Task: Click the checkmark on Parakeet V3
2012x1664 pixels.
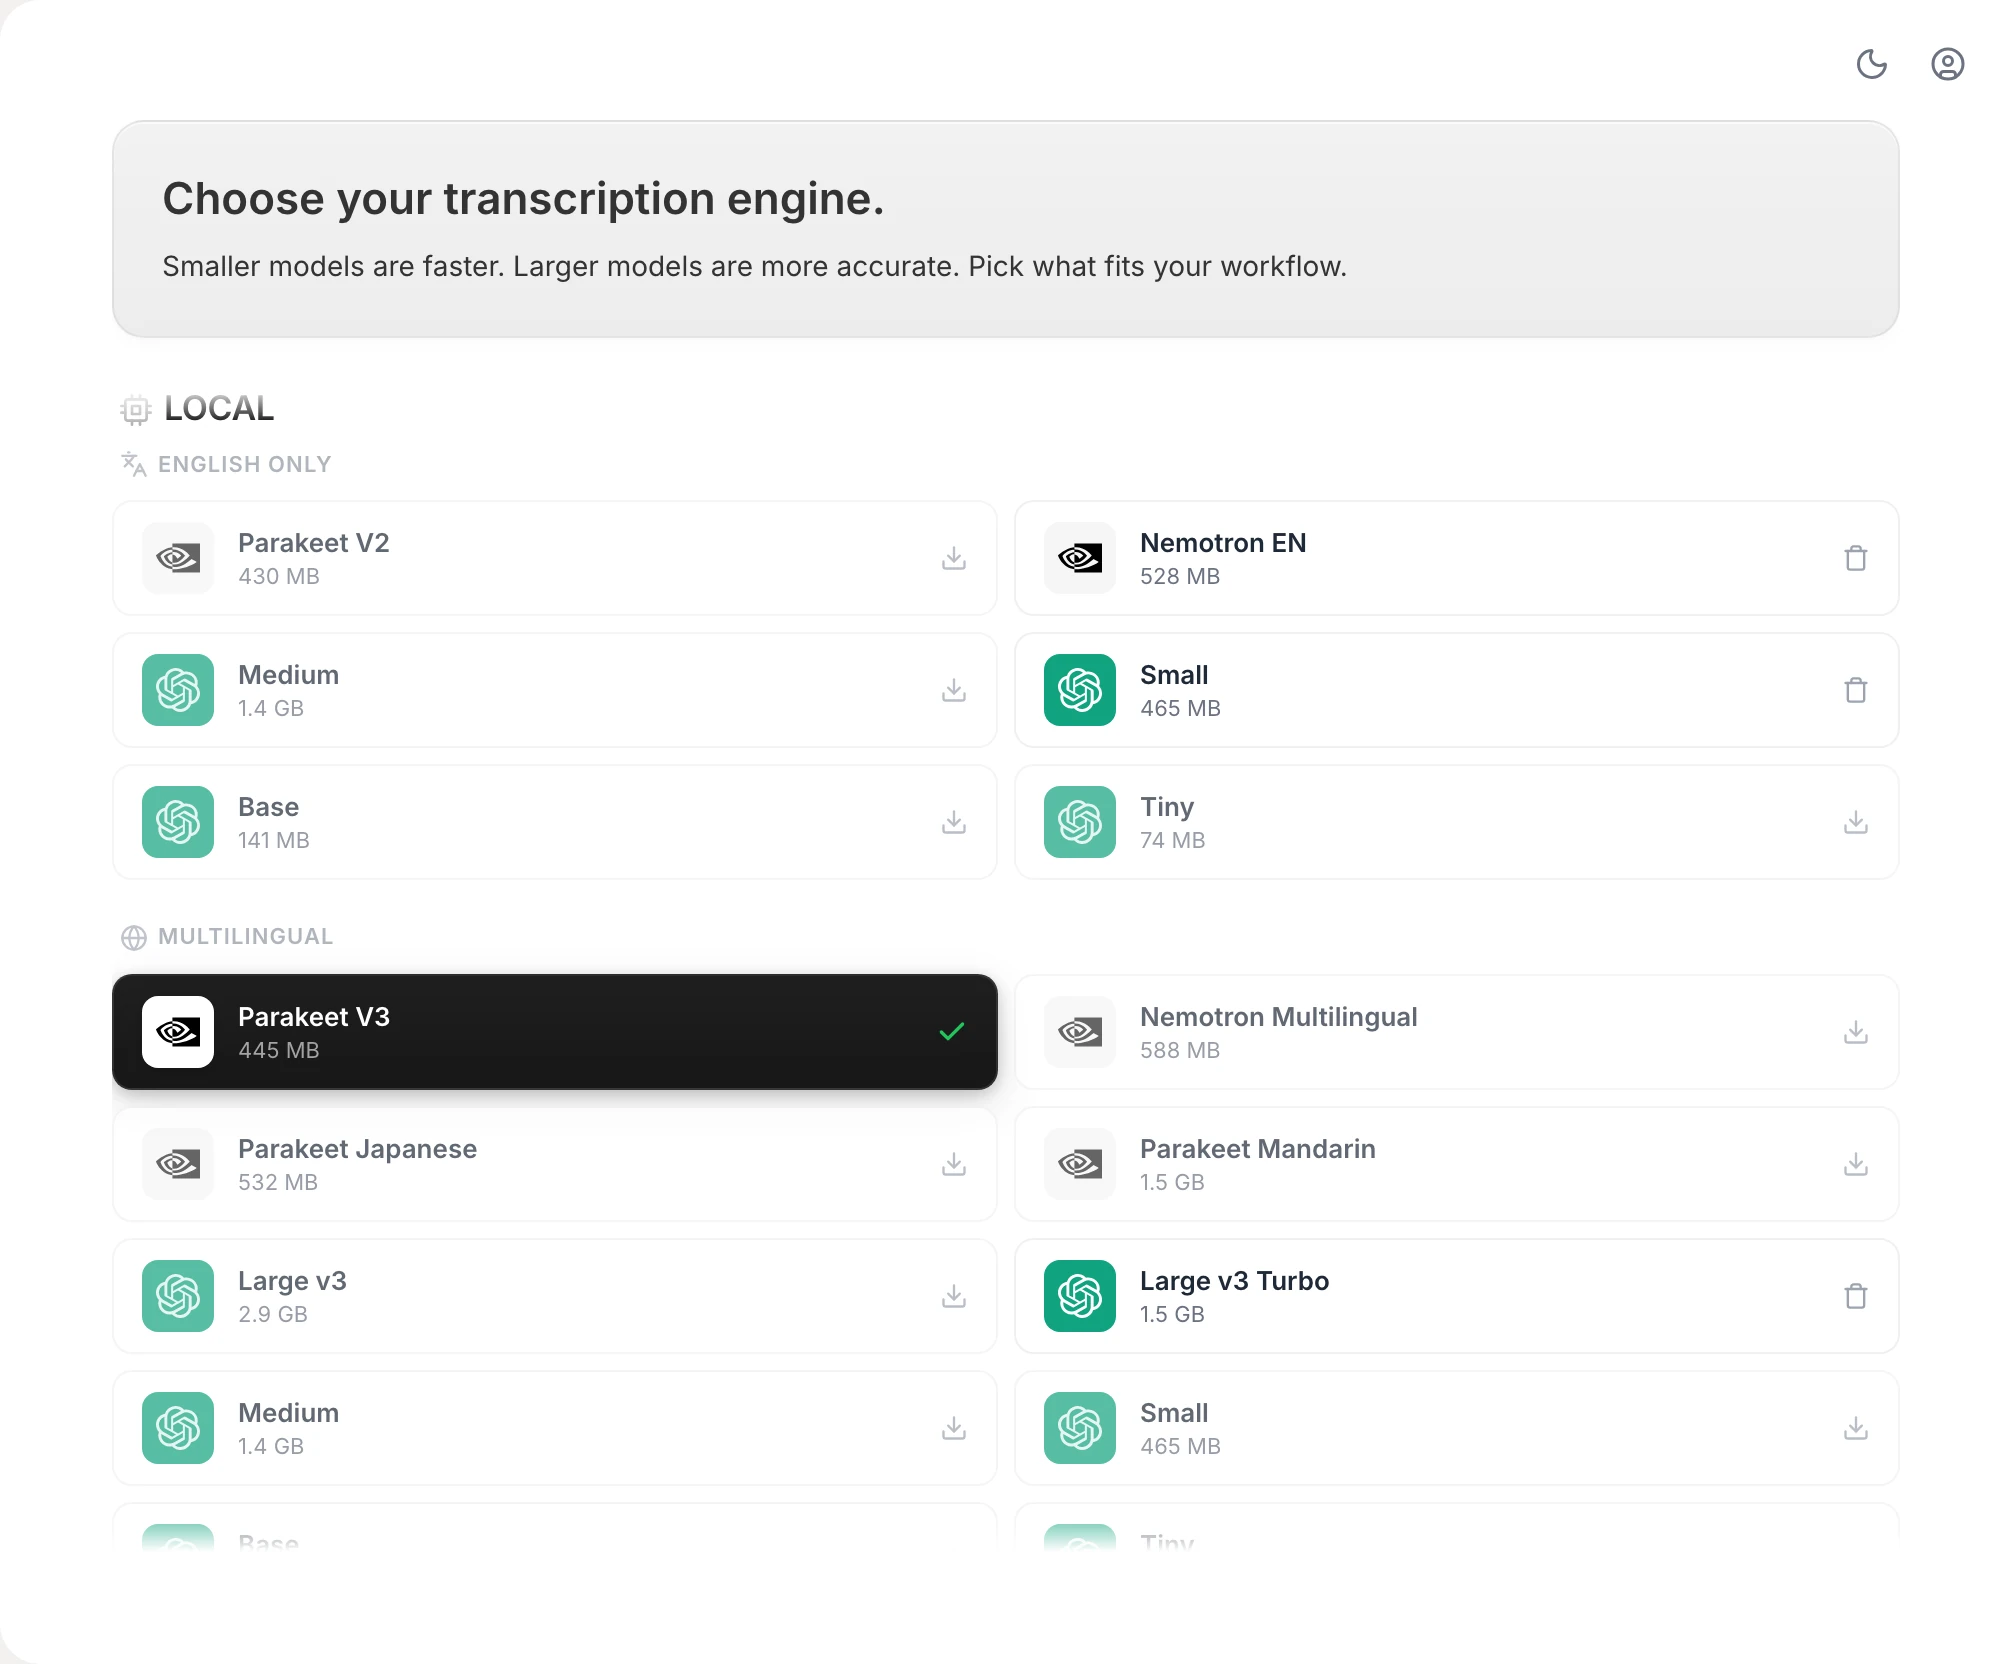Action: coord(952,1031)
